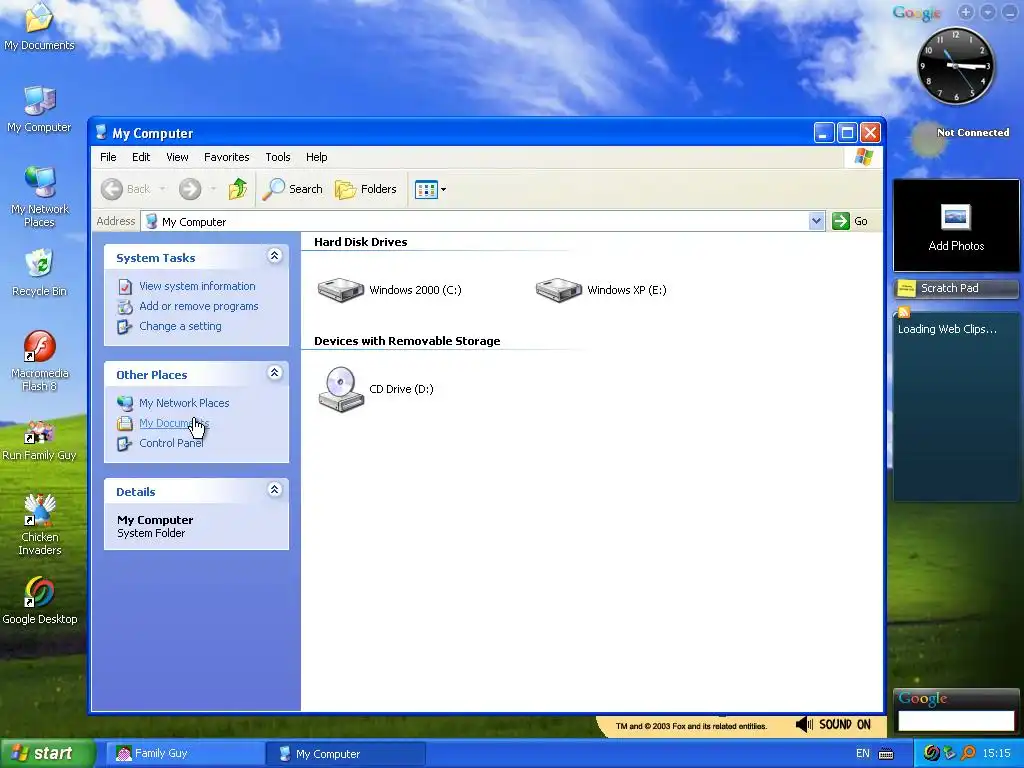
Task: Select My Network Places desktop icon
Action: [39, 197]
